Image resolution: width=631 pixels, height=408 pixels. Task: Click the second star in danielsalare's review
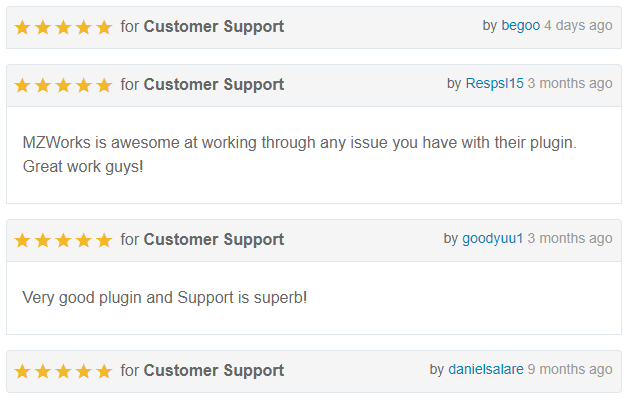(43, 371)
